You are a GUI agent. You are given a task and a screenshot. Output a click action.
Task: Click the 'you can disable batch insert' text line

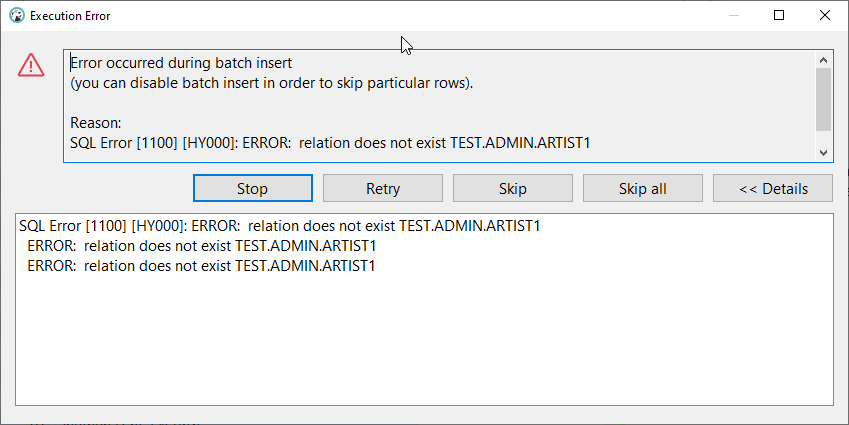272,83
